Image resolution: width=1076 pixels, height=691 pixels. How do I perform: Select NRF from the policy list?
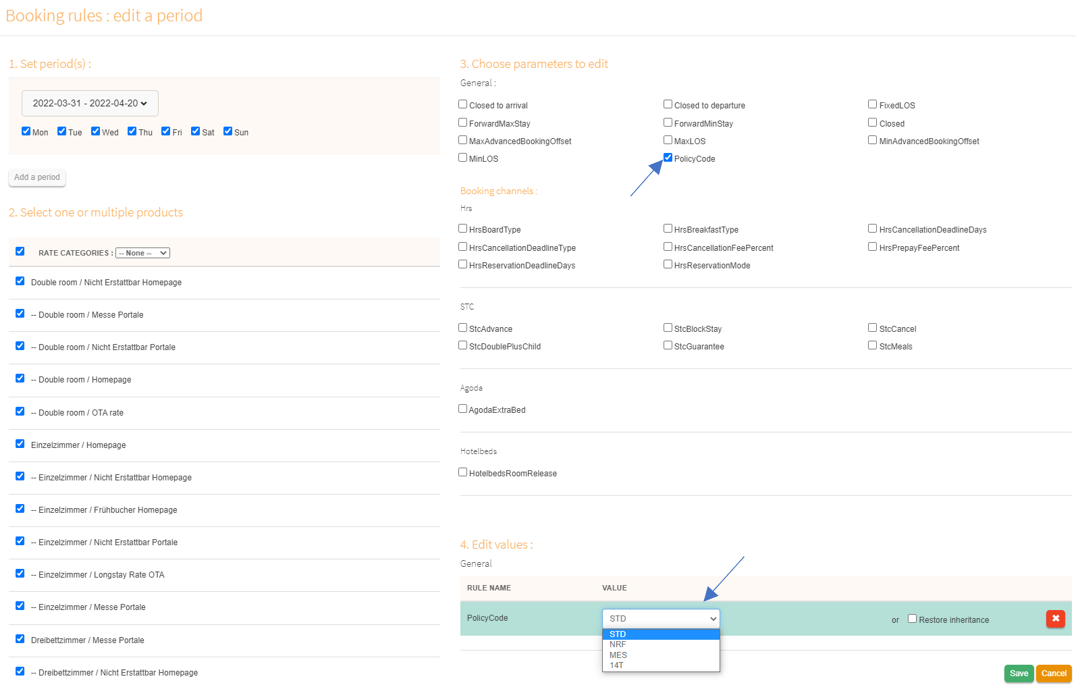pyautogui.click(x=618, y=645)
